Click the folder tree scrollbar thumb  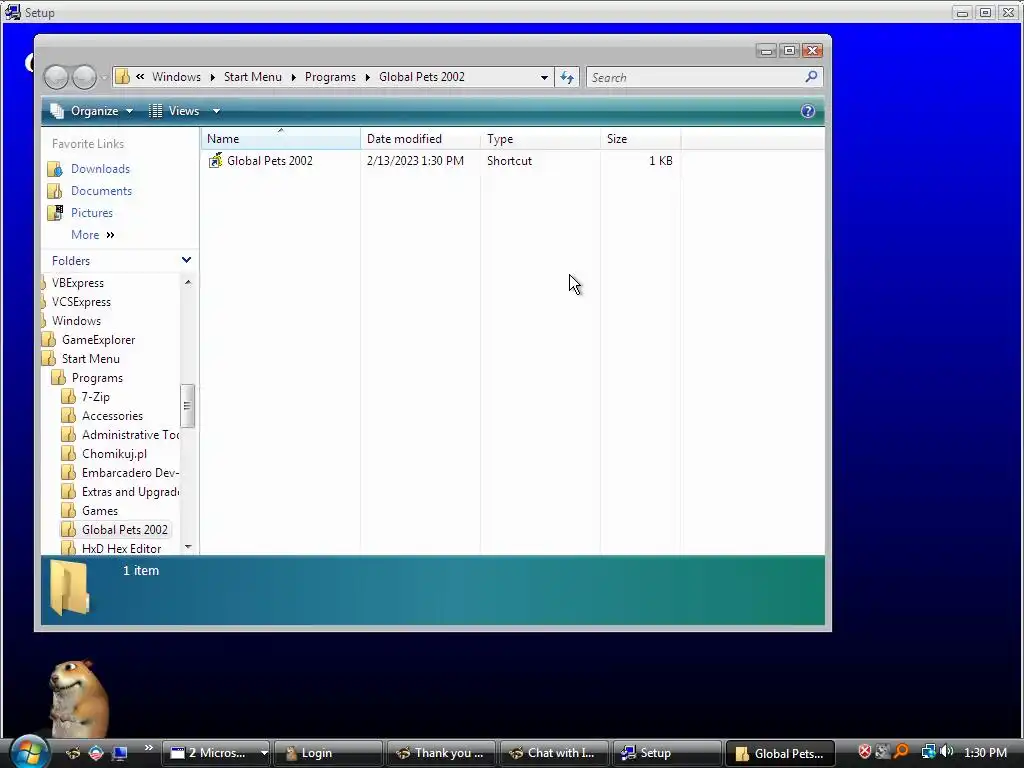coord(187,406)
